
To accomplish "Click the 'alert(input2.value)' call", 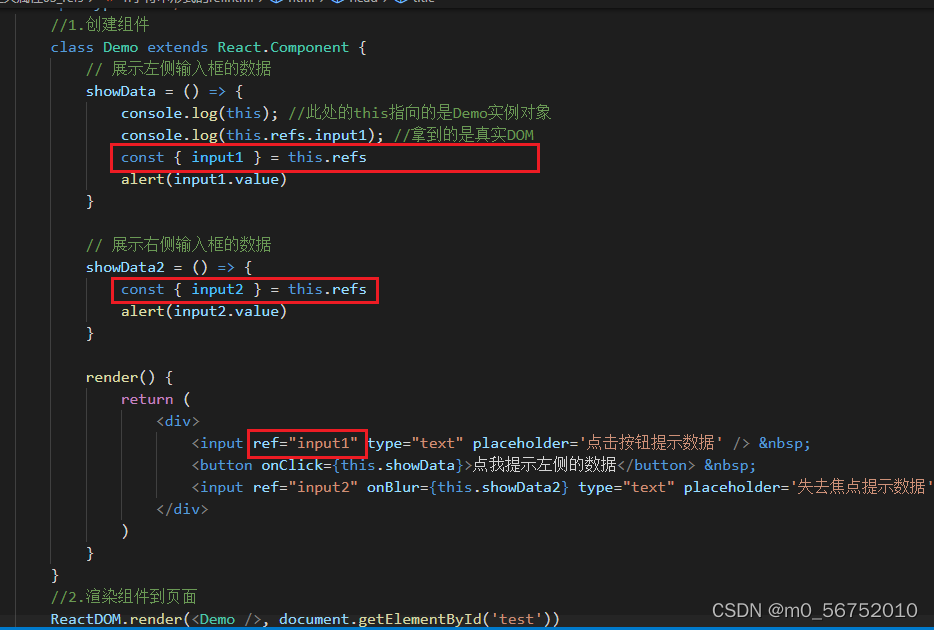I will click(204, 311).
